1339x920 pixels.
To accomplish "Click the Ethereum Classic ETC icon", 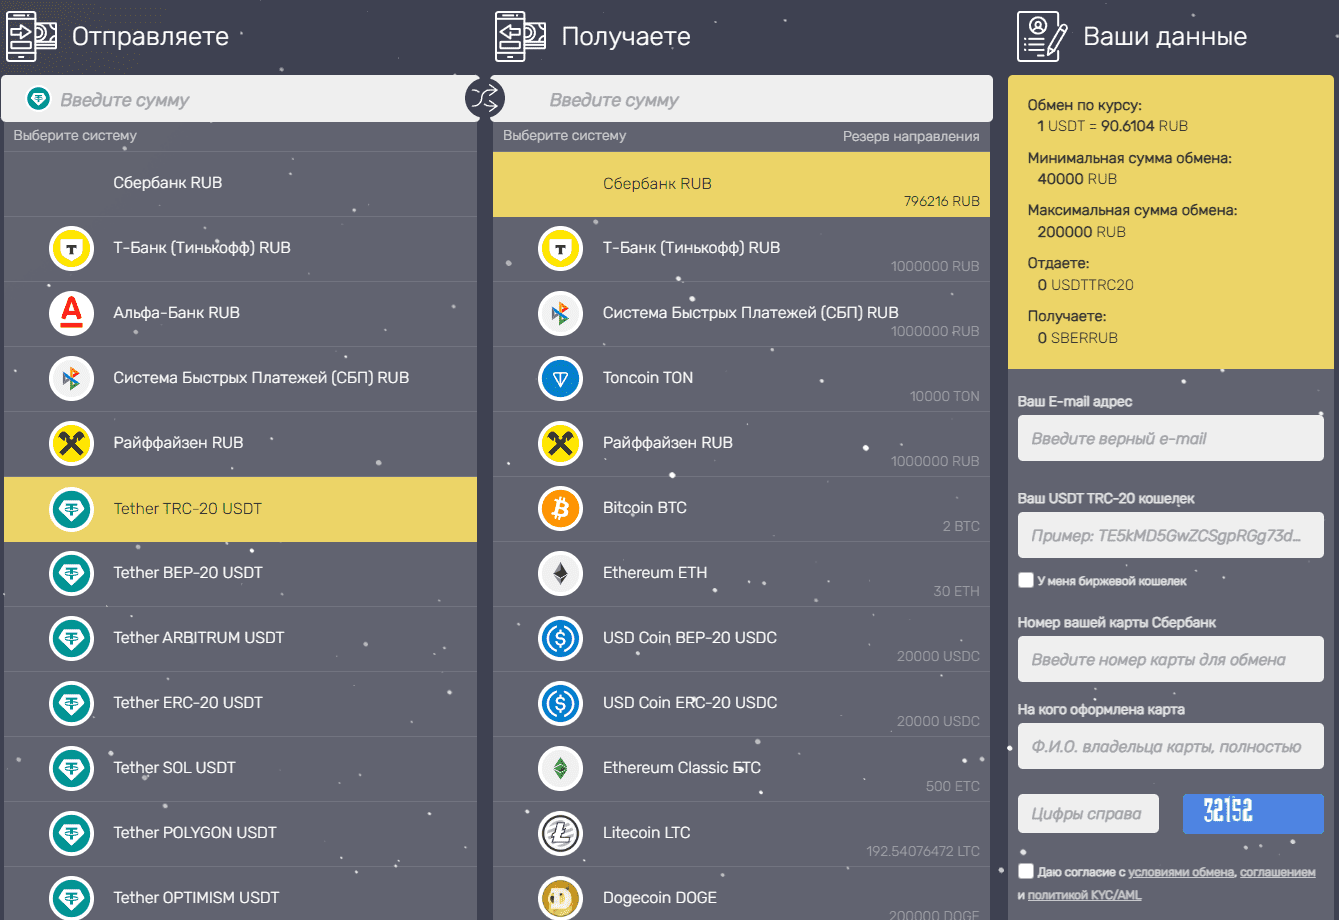I will pyautogui.click(x=560, y=768).
